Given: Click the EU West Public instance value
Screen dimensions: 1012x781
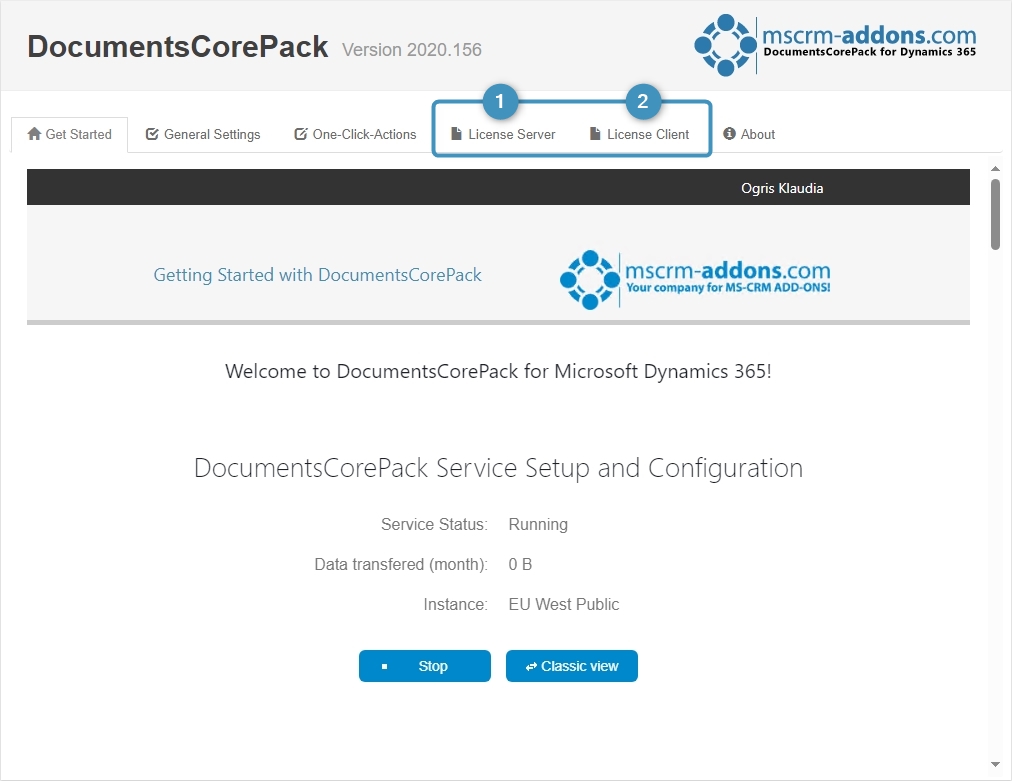Looking at the screenshot, I should coord(563,604).
